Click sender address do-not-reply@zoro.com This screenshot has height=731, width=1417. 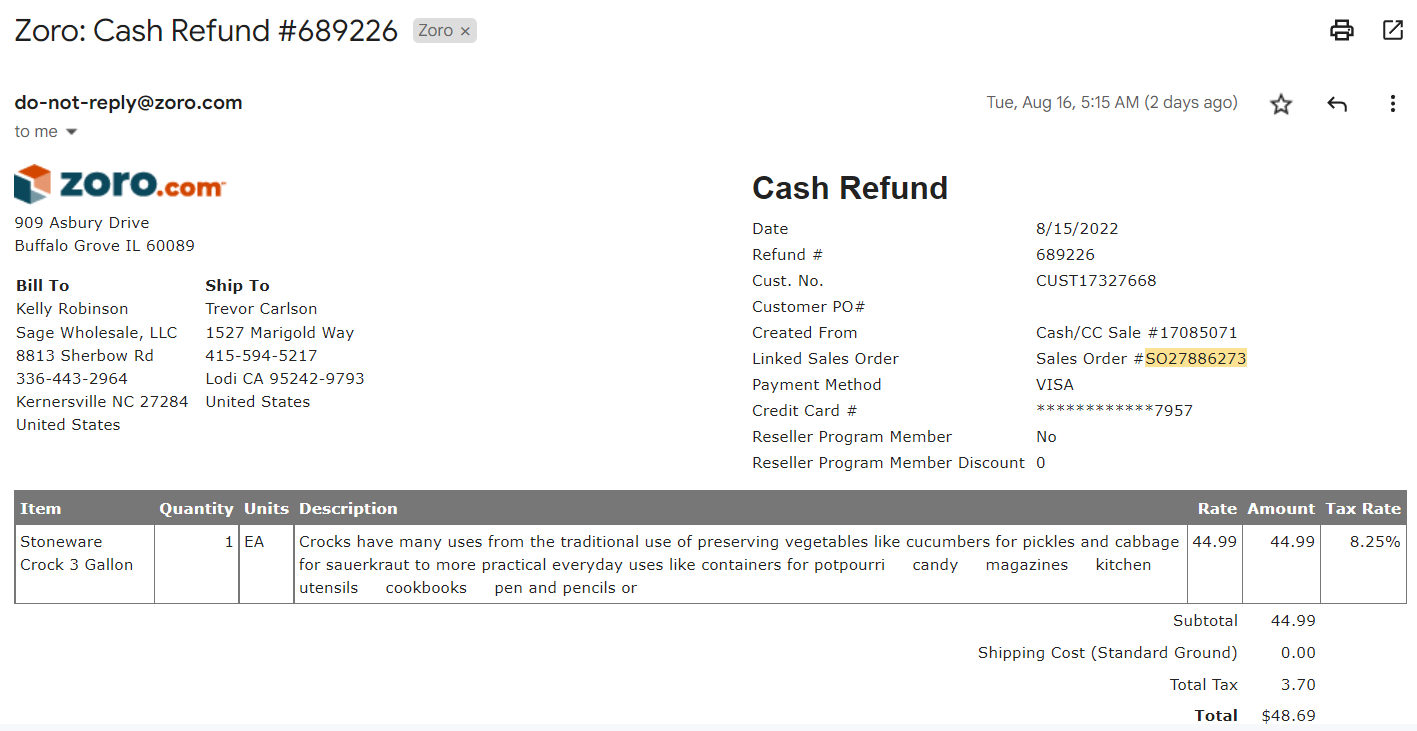(x=128, y=102)
